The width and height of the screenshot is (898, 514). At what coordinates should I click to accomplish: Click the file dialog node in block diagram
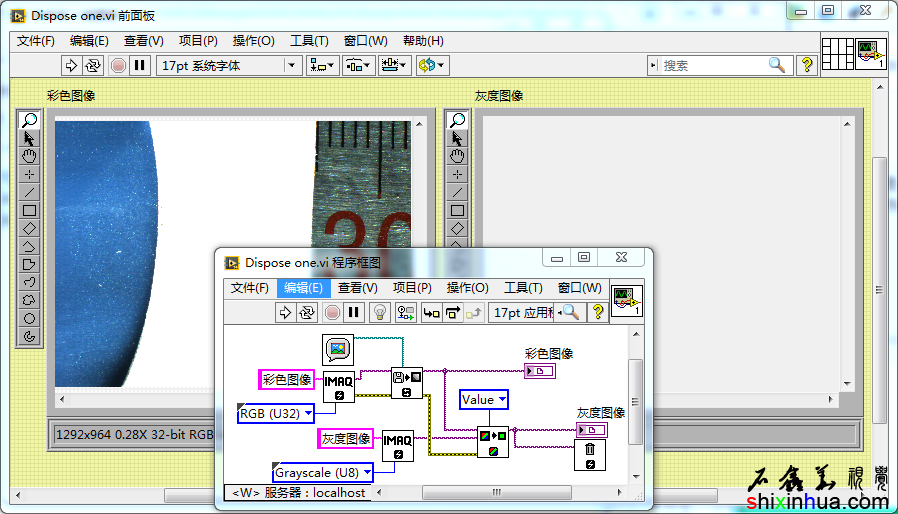338,350
